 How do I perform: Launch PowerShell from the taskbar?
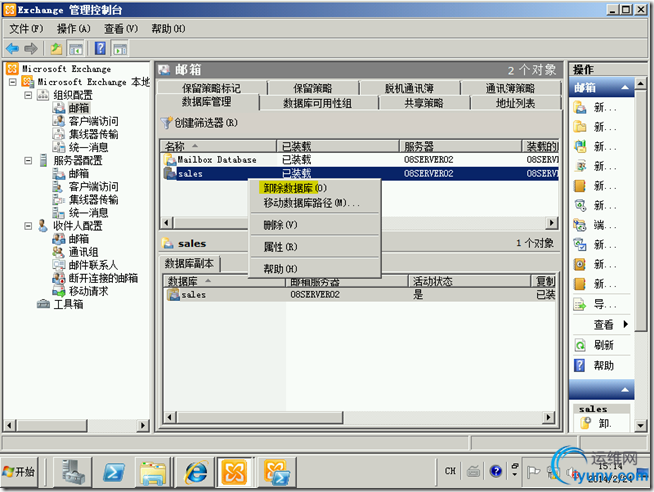pyautogui.click(x=114, y=472)
